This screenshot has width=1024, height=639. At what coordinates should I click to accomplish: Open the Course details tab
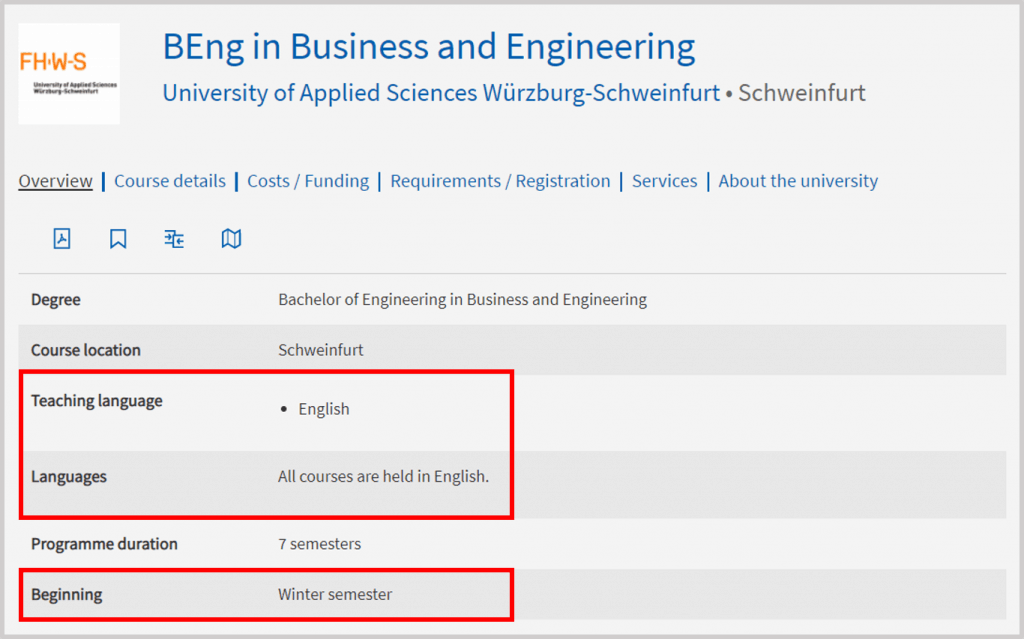170,181
